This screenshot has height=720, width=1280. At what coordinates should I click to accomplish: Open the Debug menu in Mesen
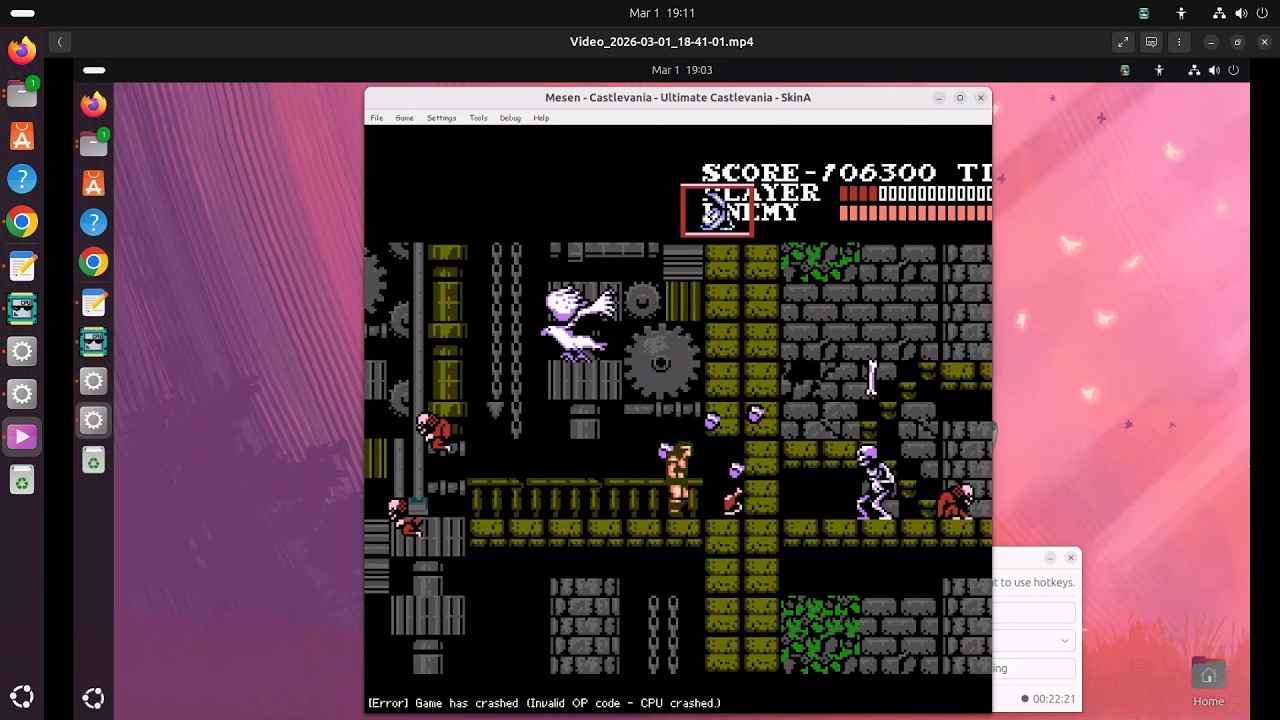(510, 118)
